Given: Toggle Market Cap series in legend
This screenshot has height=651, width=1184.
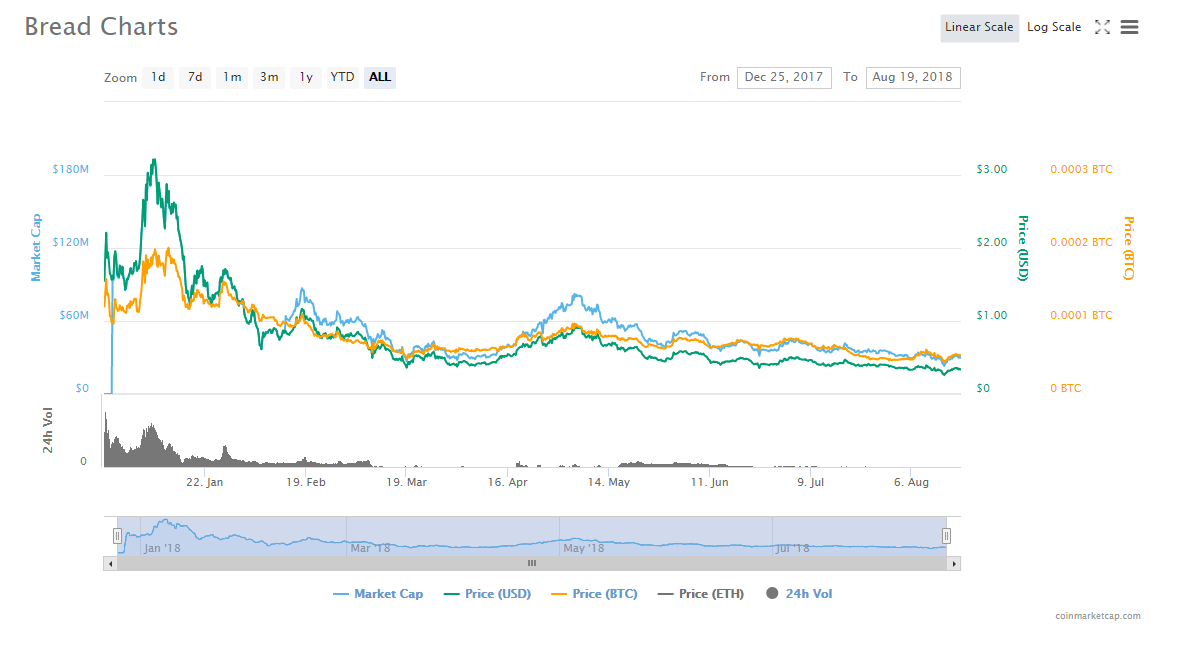Looking at the screenshot, I should pos(378,594).
